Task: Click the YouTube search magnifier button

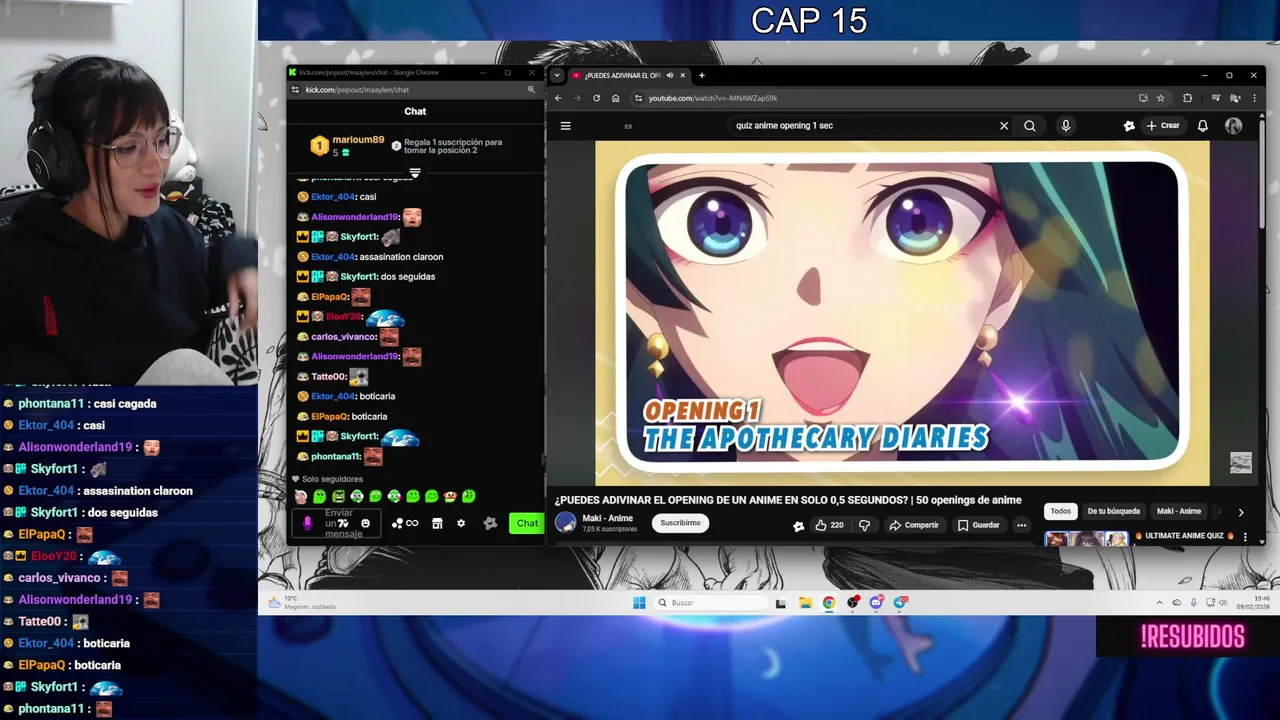Action: pyautogui.click(x=1030, y=126)
